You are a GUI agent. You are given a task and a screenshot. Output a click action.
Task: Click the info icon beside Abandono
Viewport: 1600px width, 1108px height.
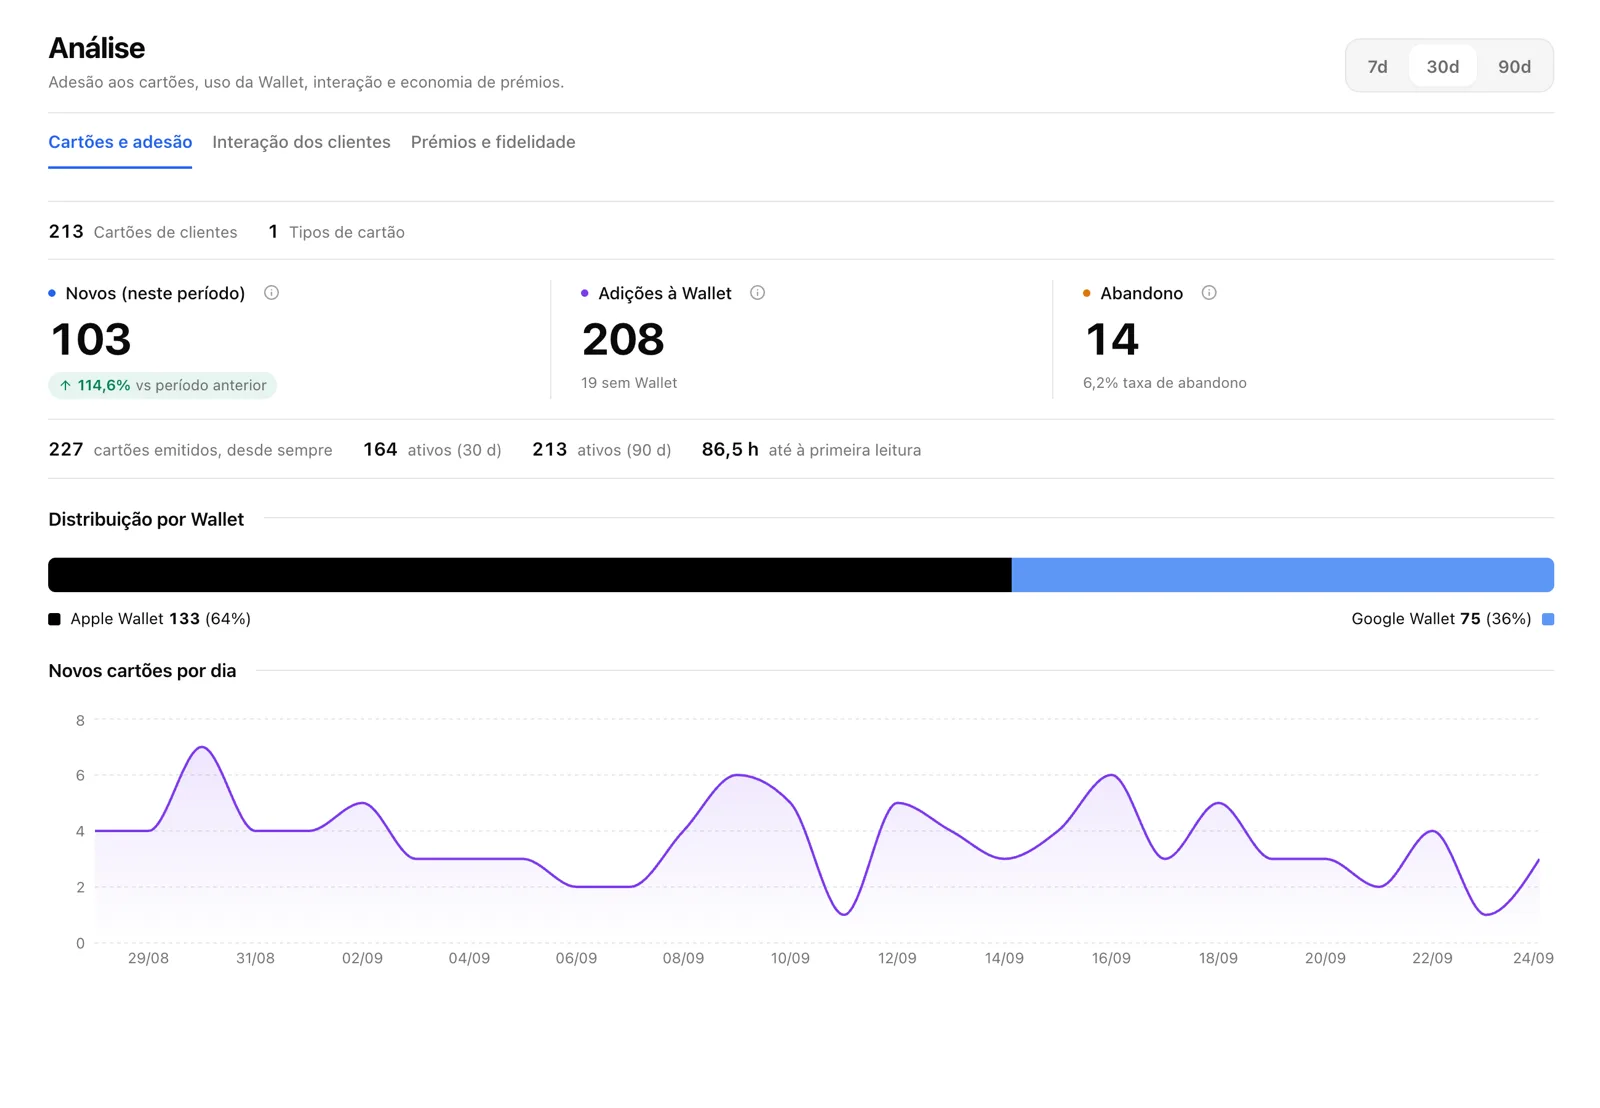pos(1209,293)
